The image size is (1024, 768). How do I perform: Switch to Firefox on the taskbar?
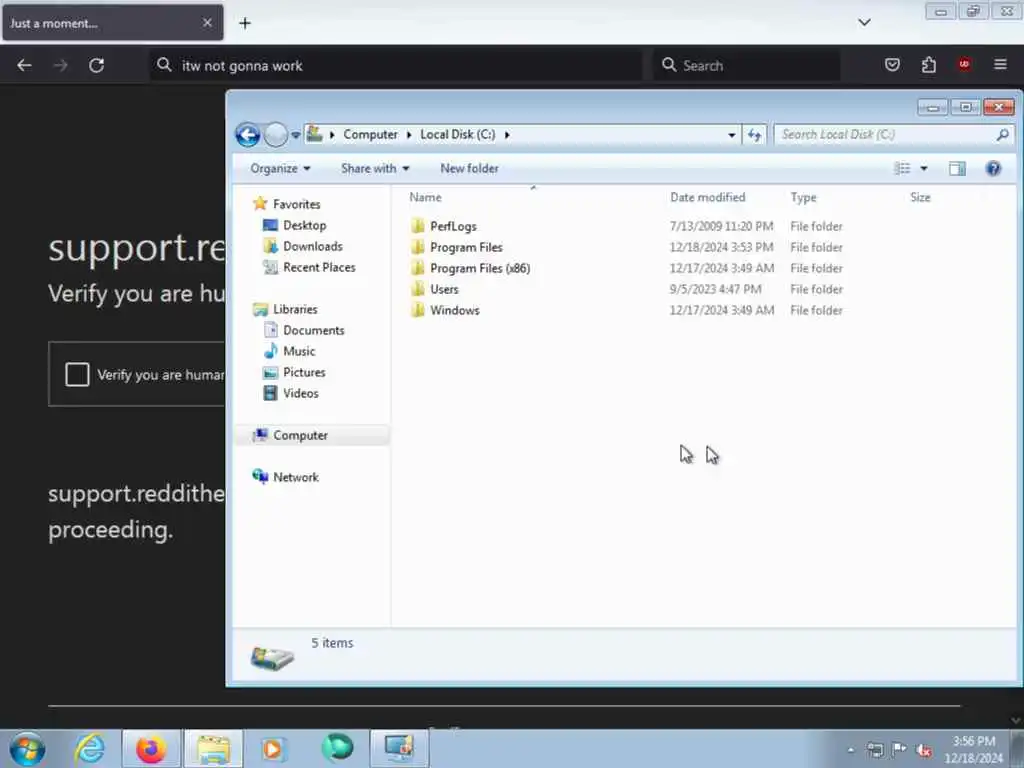[x=151, y=749]
